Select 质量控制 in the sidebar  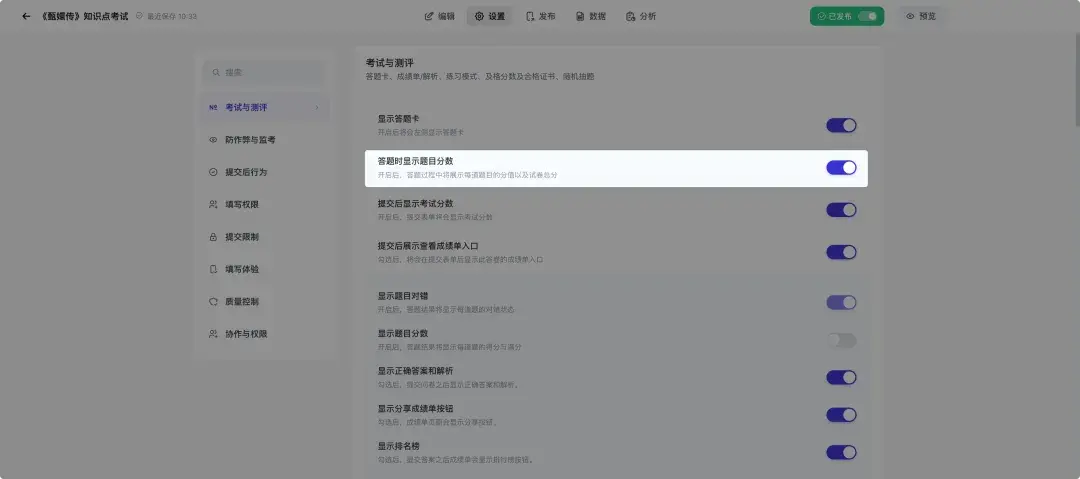(x=263, y=302)
